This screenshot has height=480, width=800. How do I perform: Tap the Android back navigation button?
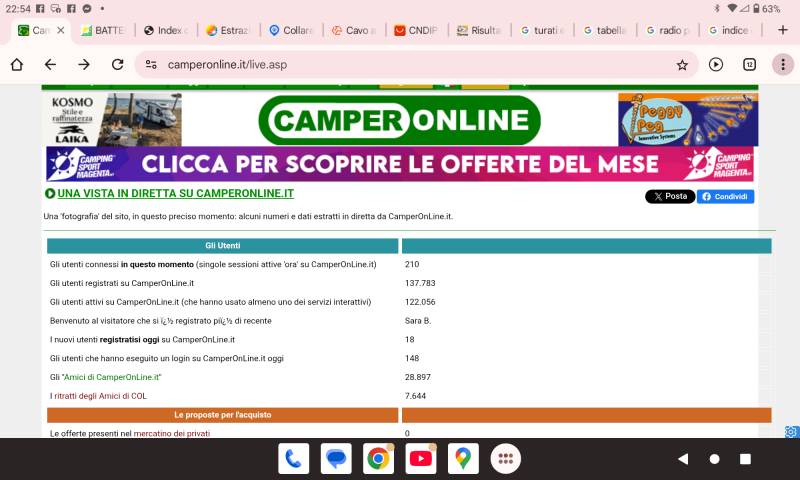click(683, 459)
